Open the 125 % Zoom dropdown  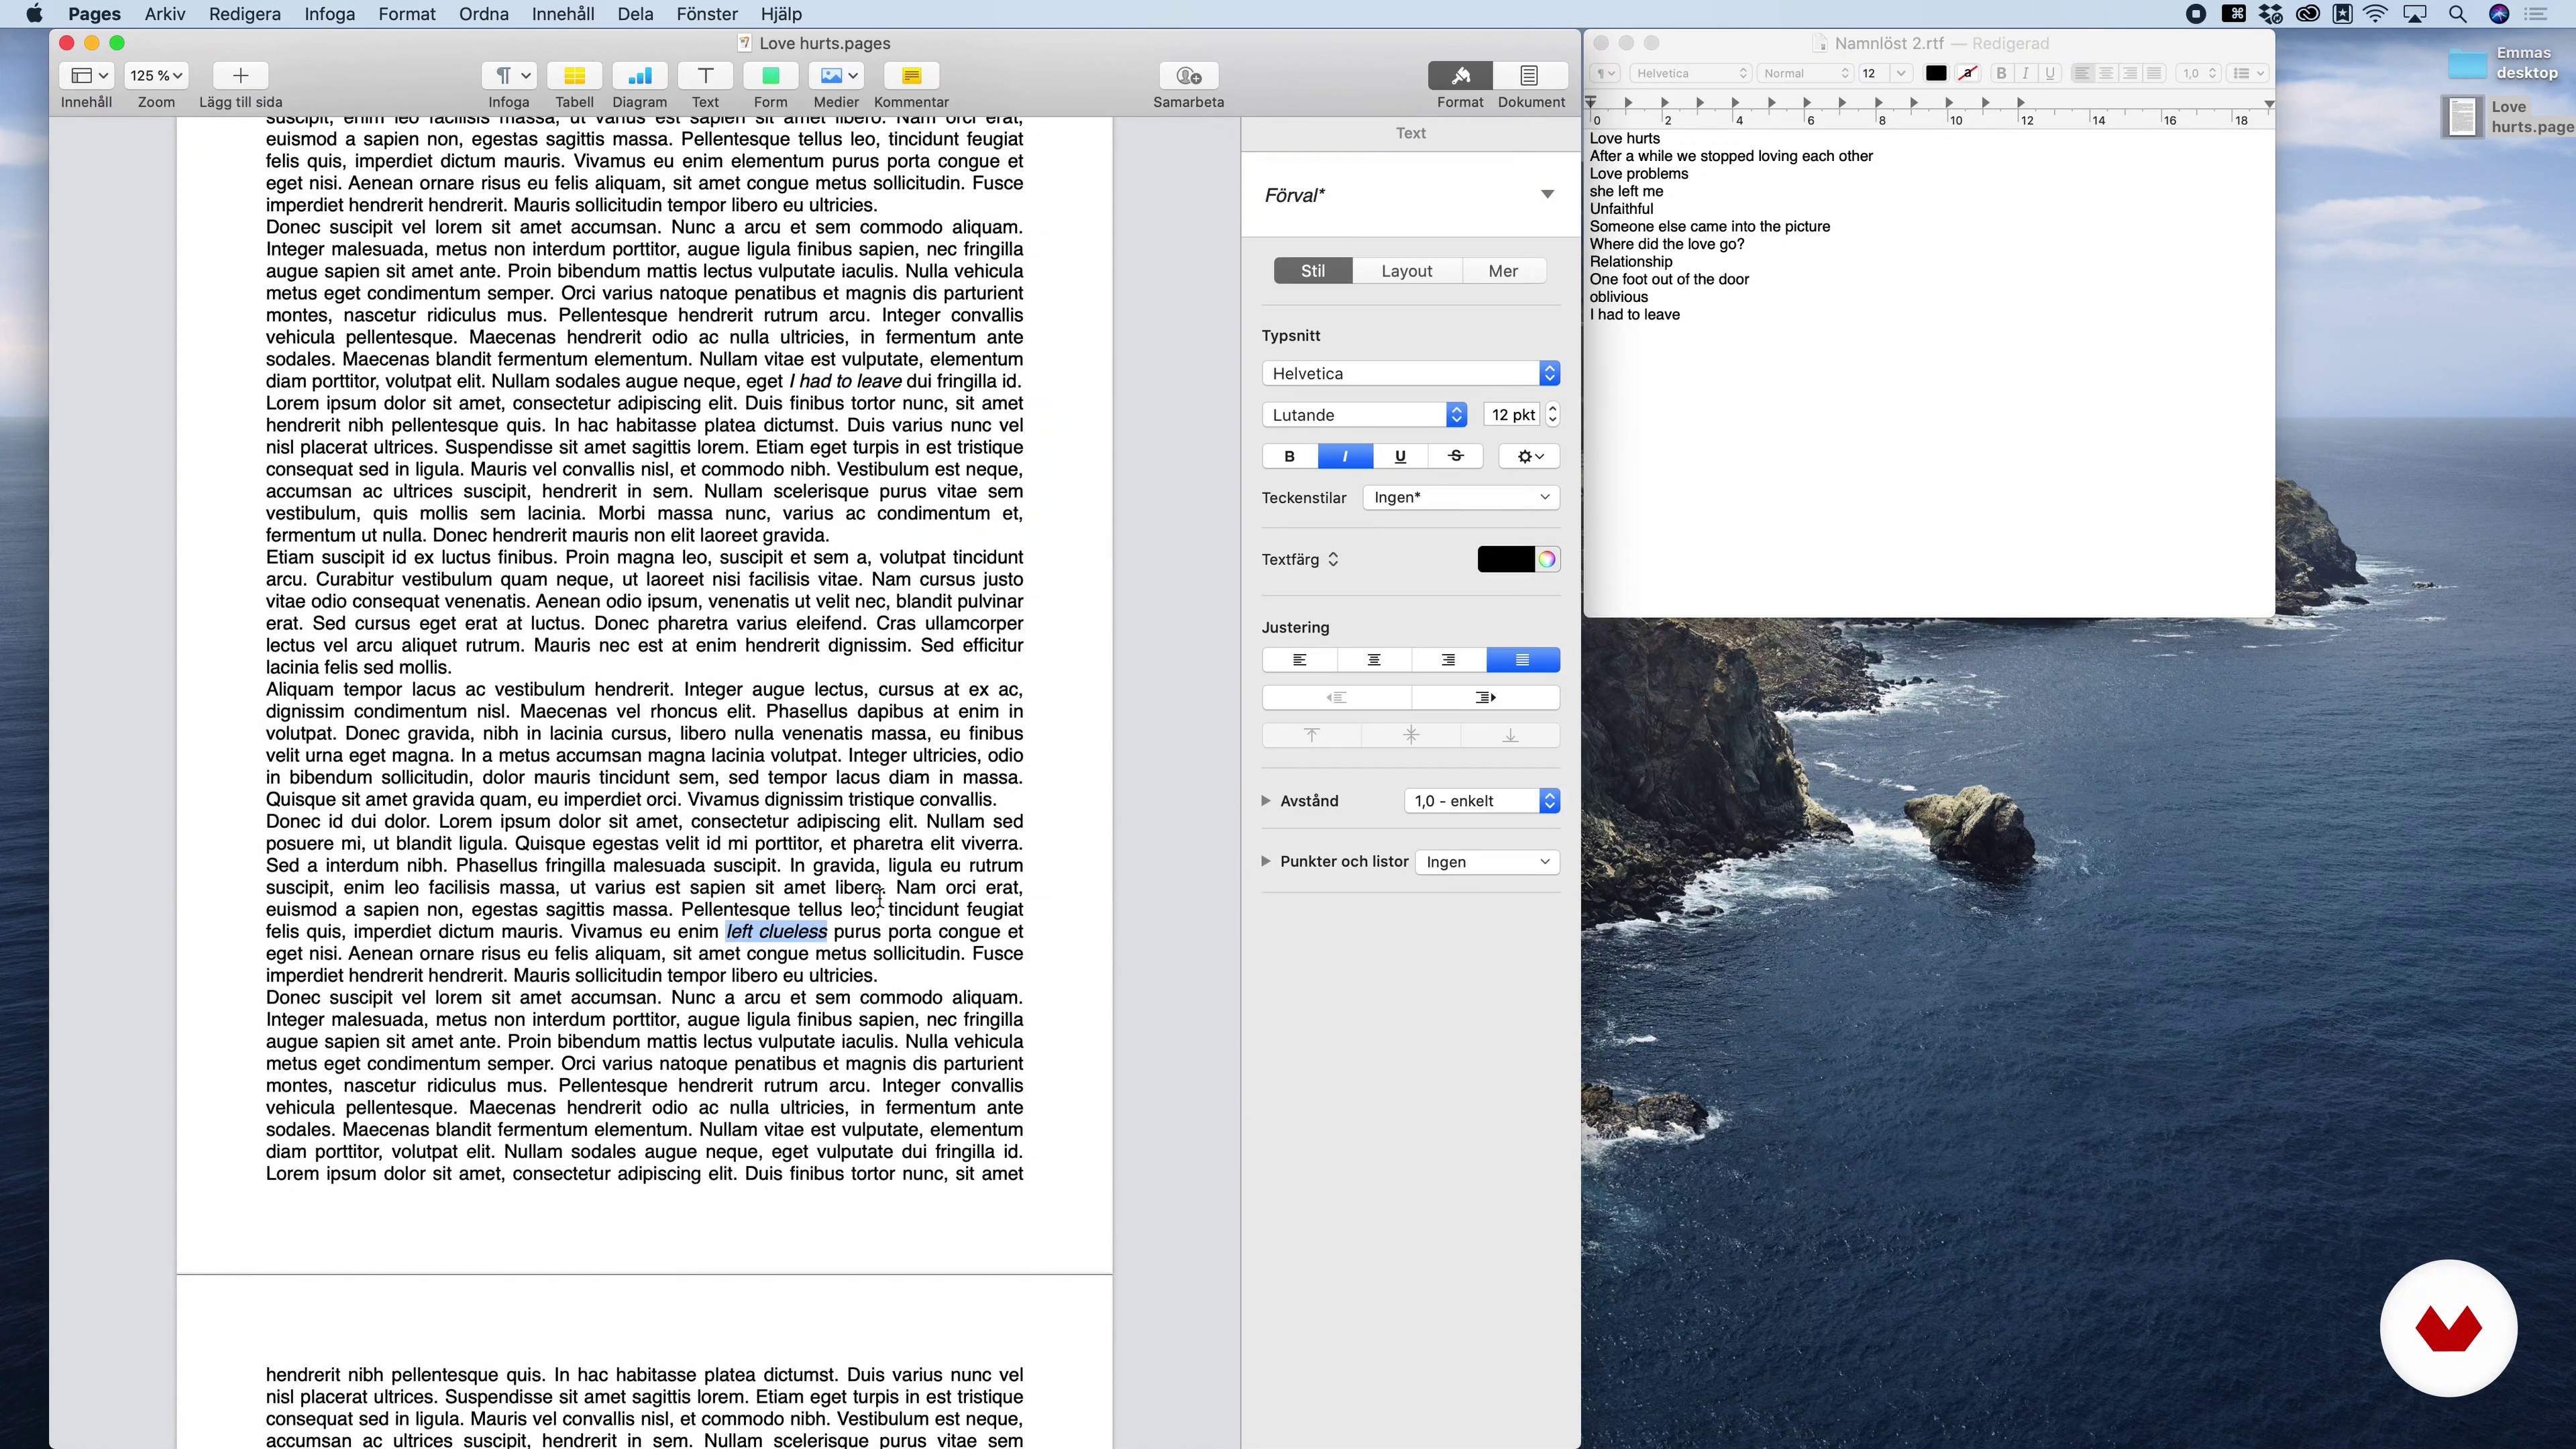[x=156, y=76]
